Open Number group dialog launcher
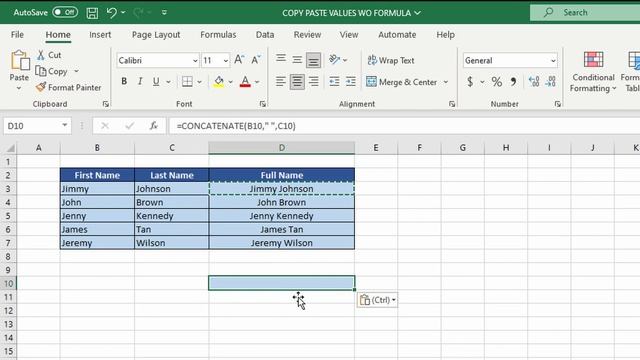This screenshot has width=640, height=360. (x=558, y=104)
